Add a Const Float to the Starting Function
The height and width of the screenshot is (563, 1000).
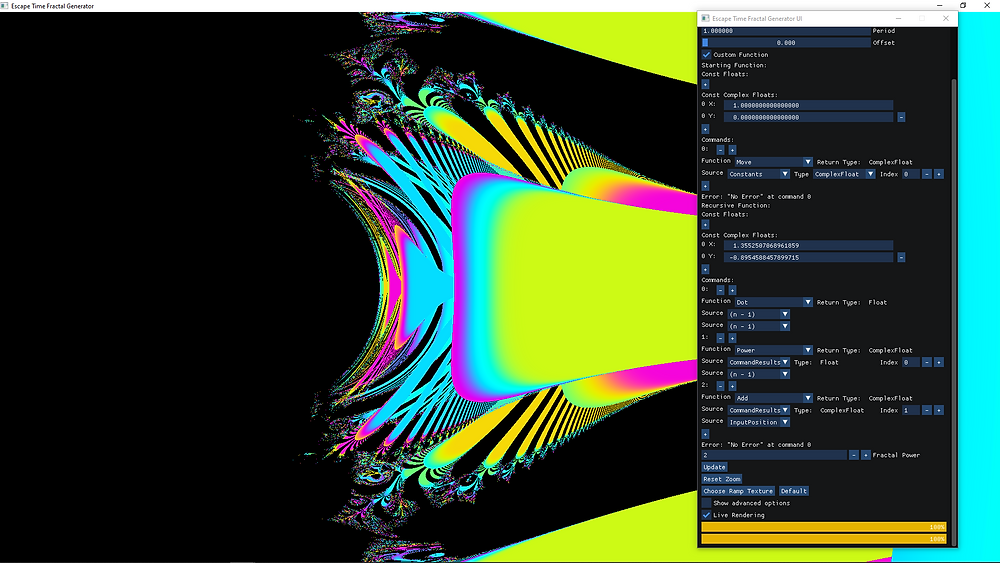(x=705, y=84)
